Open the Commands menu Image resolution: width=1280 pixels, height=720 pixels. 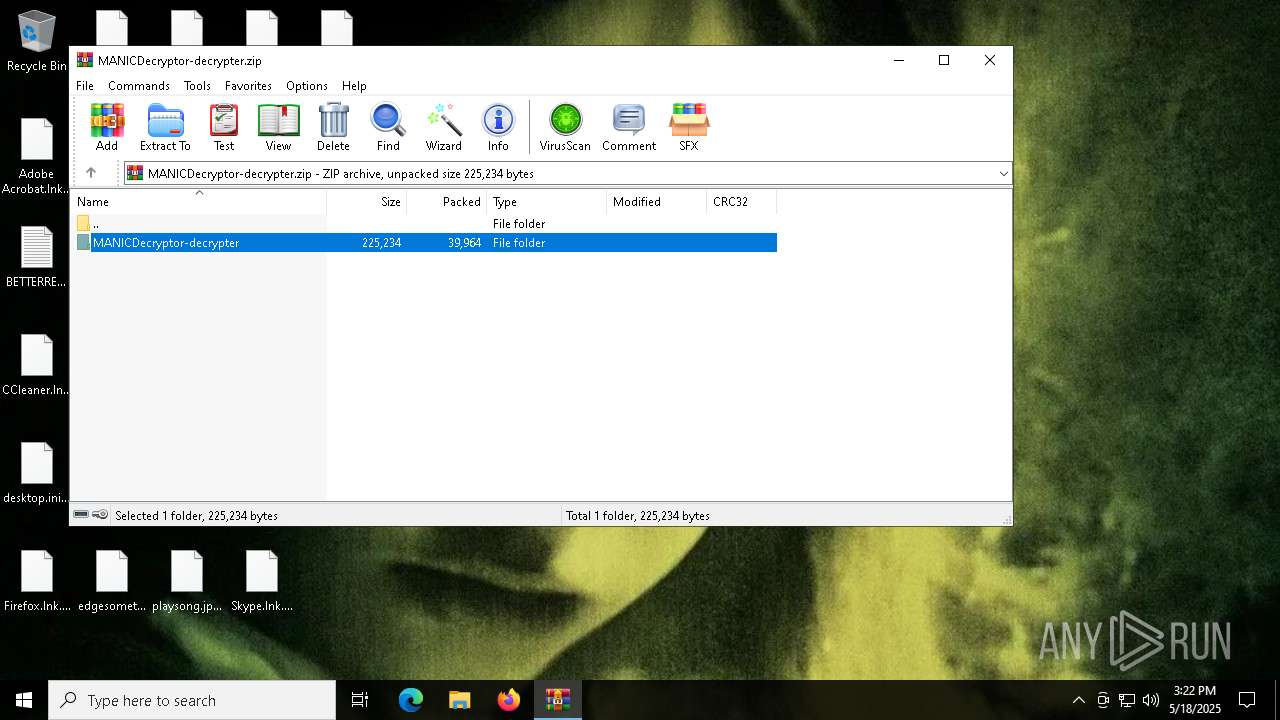point(139,86)
